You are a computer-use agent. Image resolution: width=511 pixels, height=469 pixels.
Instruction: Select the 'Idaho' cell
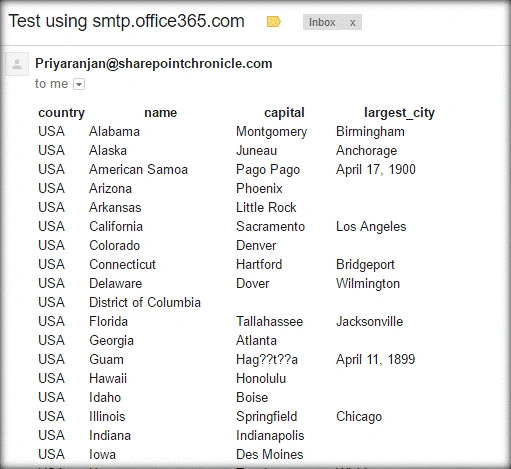pos(105,397)
